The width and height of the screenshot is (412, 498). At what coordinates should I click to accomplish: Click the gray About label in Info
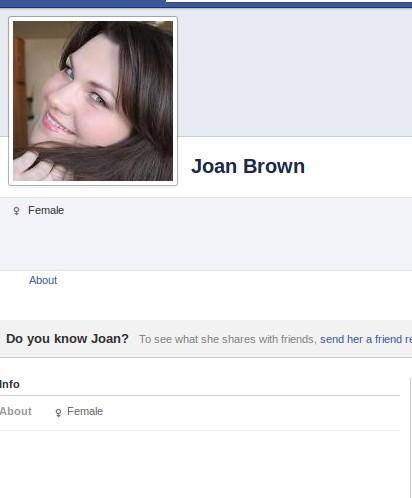point(16,411)
